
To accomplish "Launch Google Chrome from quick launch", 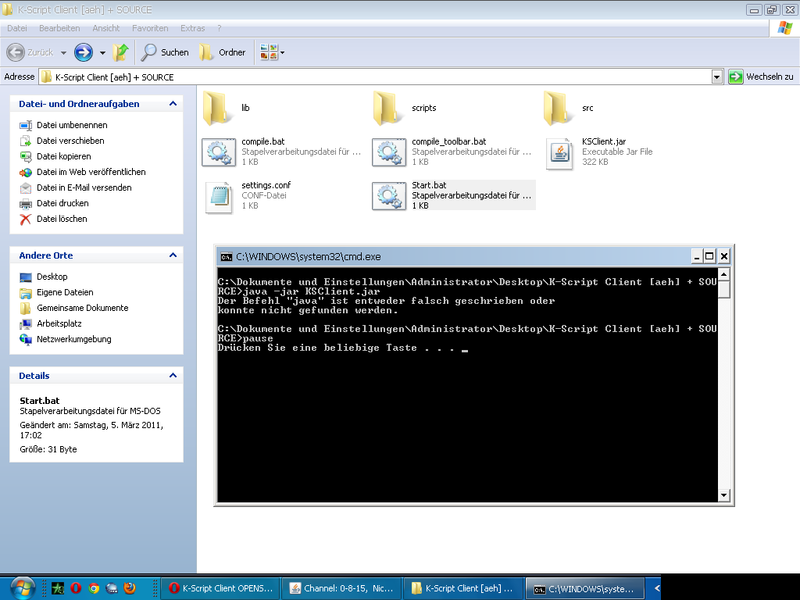I will (x=93, y=588).
